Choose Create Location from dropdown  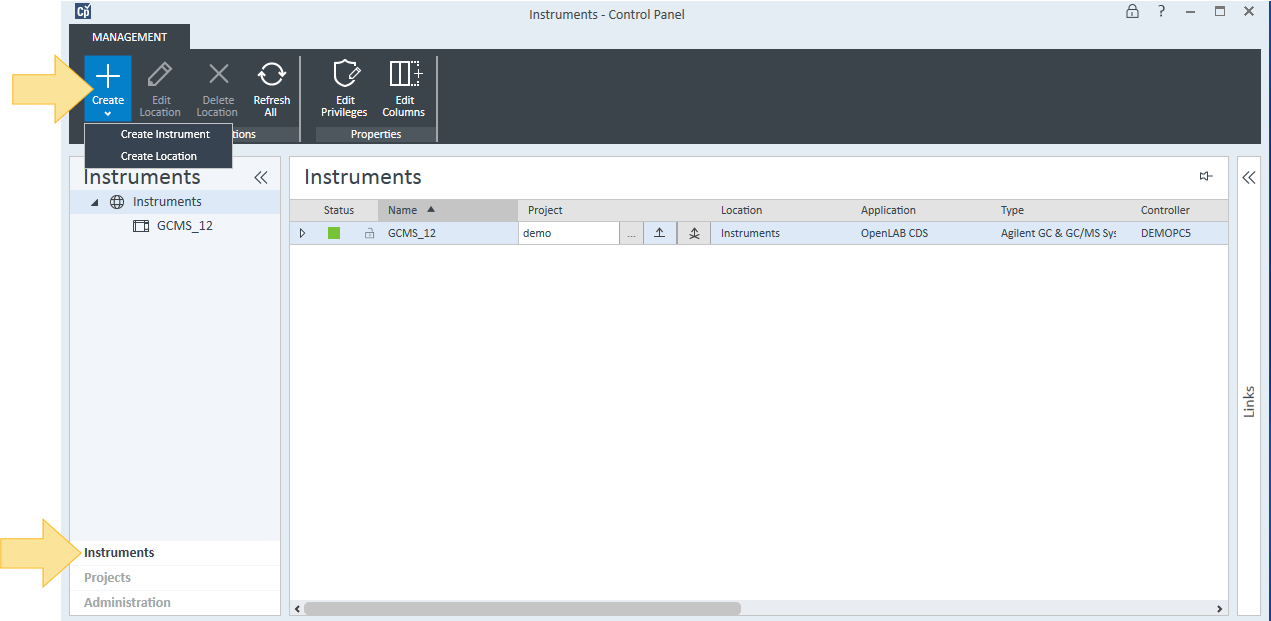pyautogui.click(x=159, y=156)
